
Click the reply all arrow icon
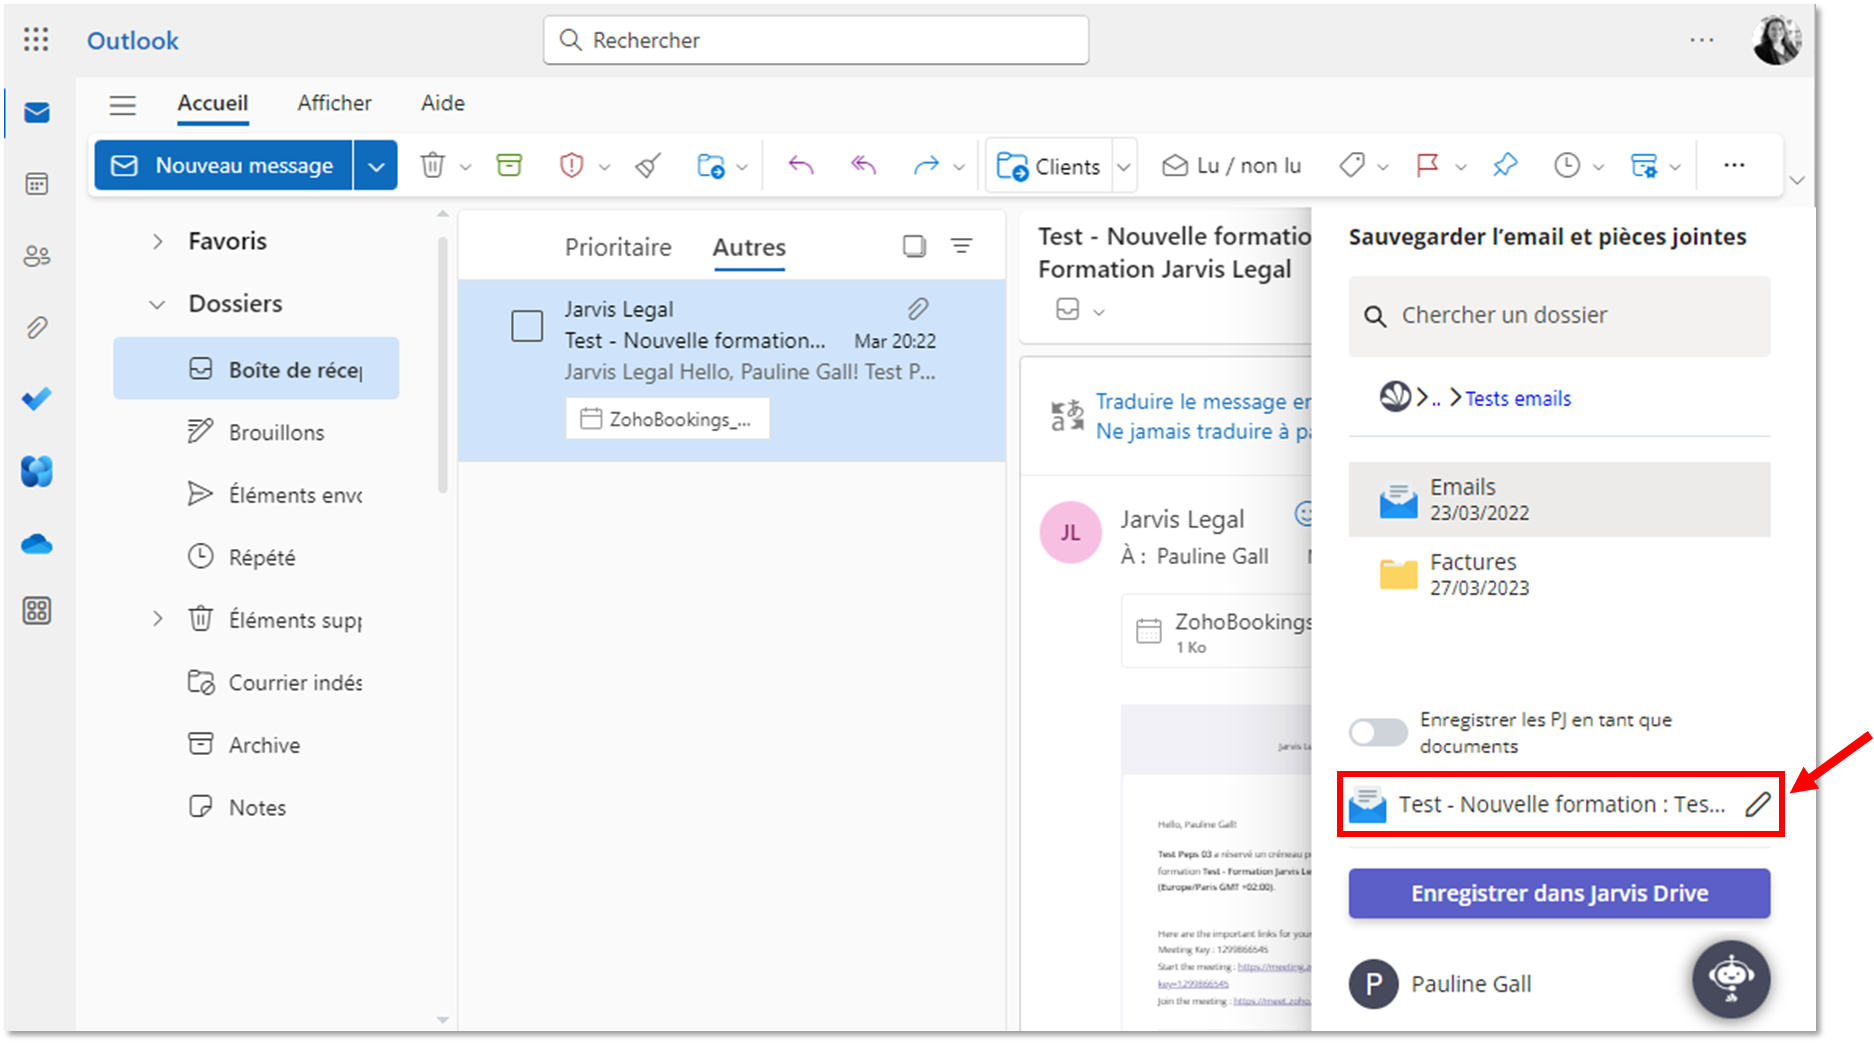point(863,165)
